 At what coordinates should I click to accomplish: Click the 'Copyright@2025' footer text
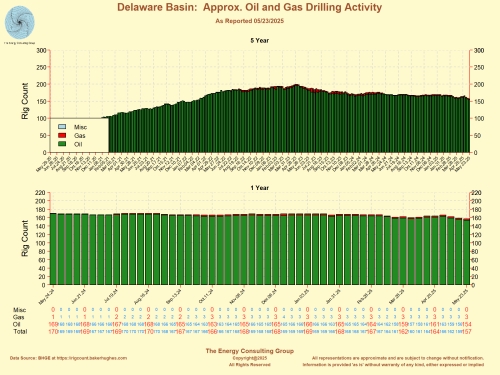pyautogui.click(x=250, y=358)
